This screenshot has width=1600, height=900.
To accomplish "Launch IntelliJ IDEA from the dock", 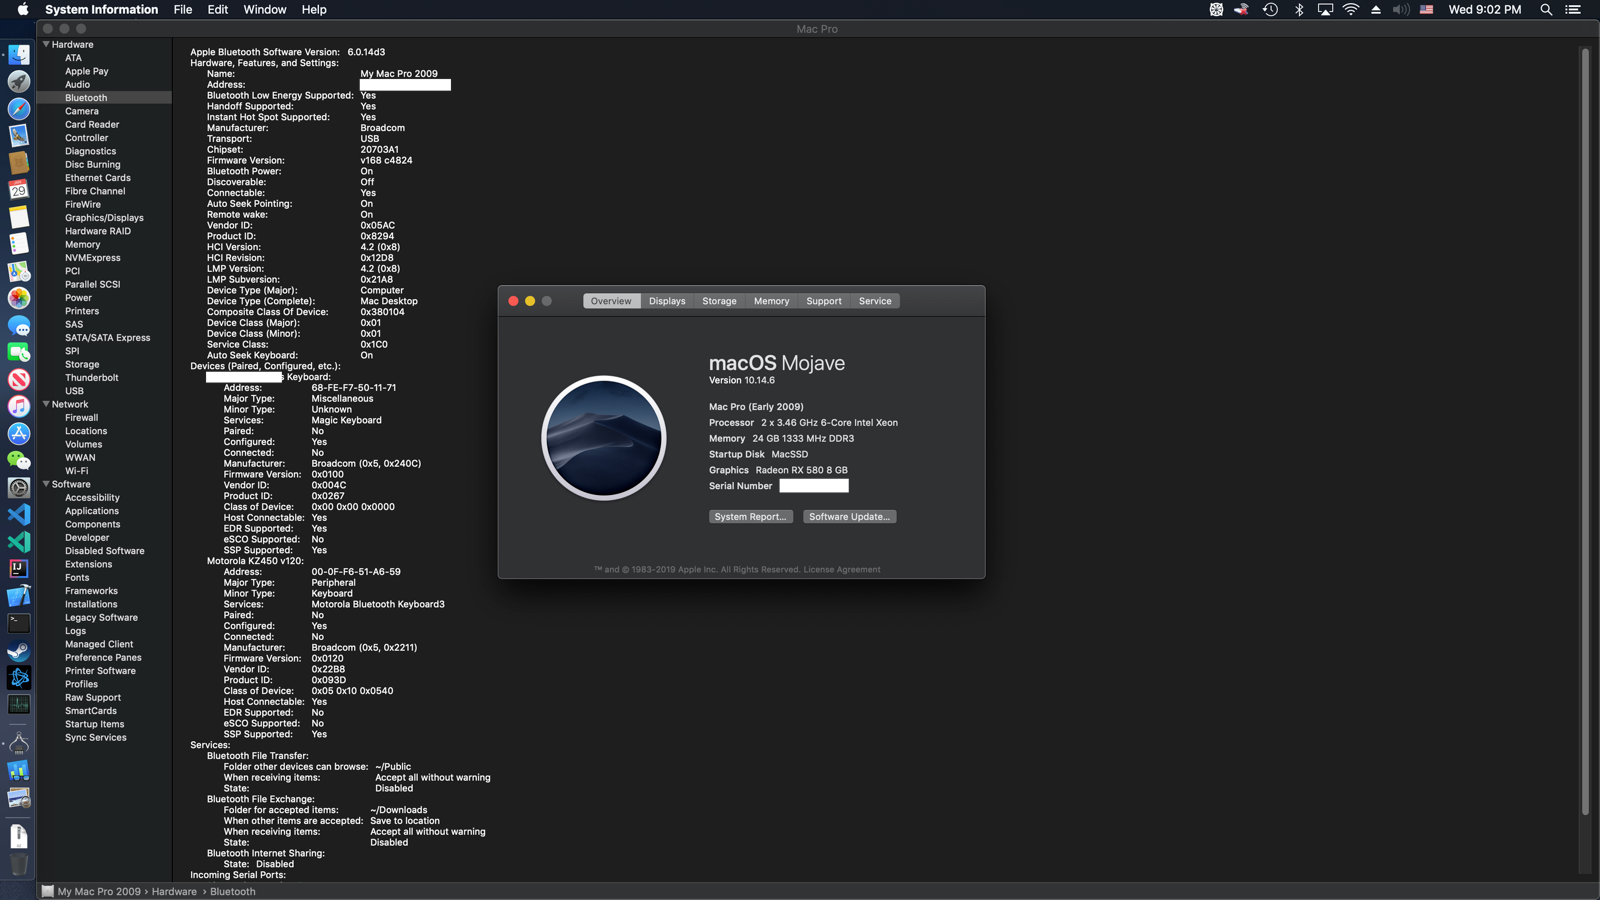I will 19,568.
